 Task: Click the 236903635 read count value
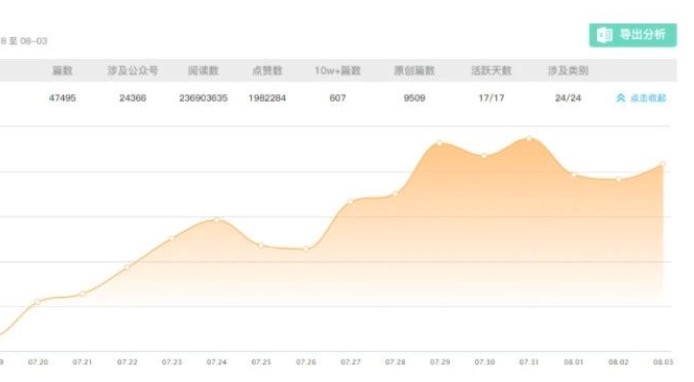pos(203,98)
